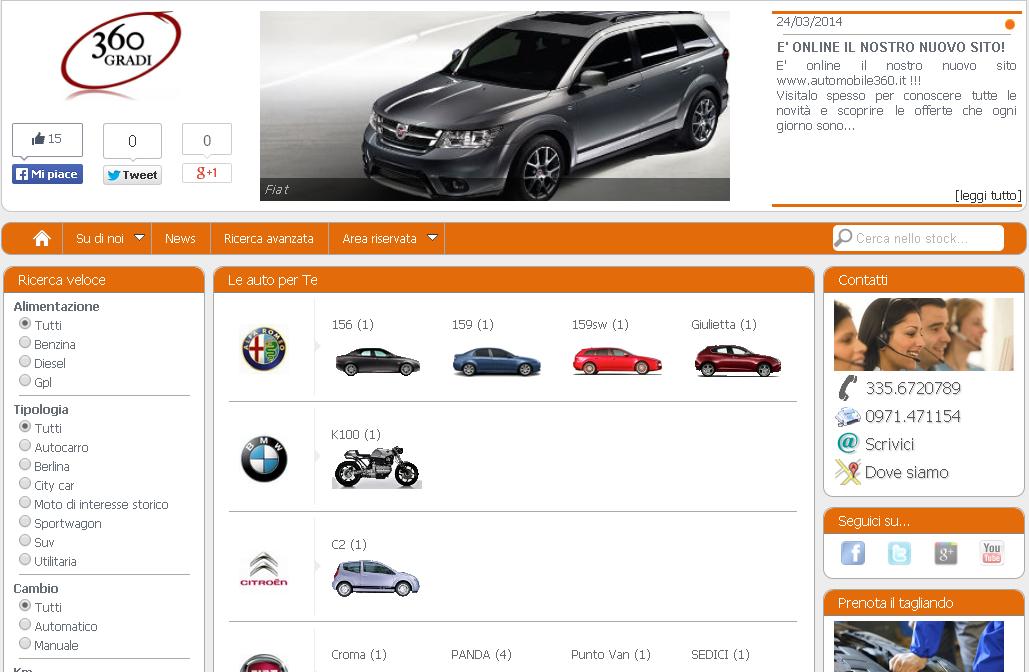Screen dimensions: 1029x672
Task: Select Tutti under Alimentazione
Action: [25, 323]
